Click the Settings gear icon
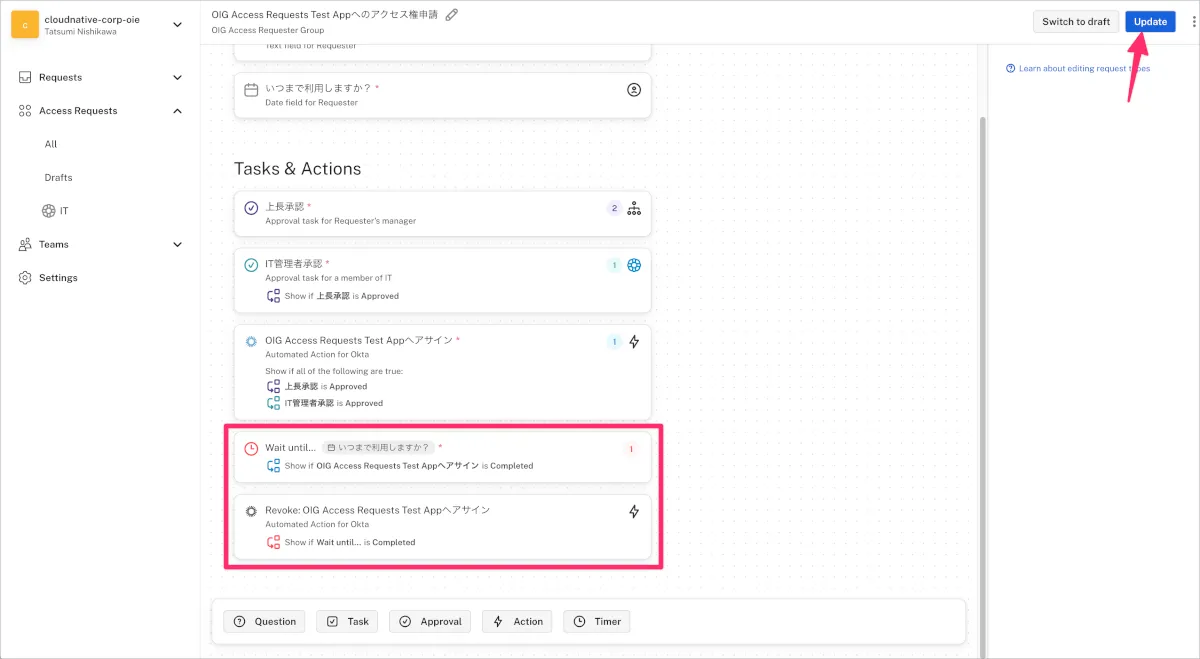This screenshot has width=1200, height=659. click(x=25, y=278)
